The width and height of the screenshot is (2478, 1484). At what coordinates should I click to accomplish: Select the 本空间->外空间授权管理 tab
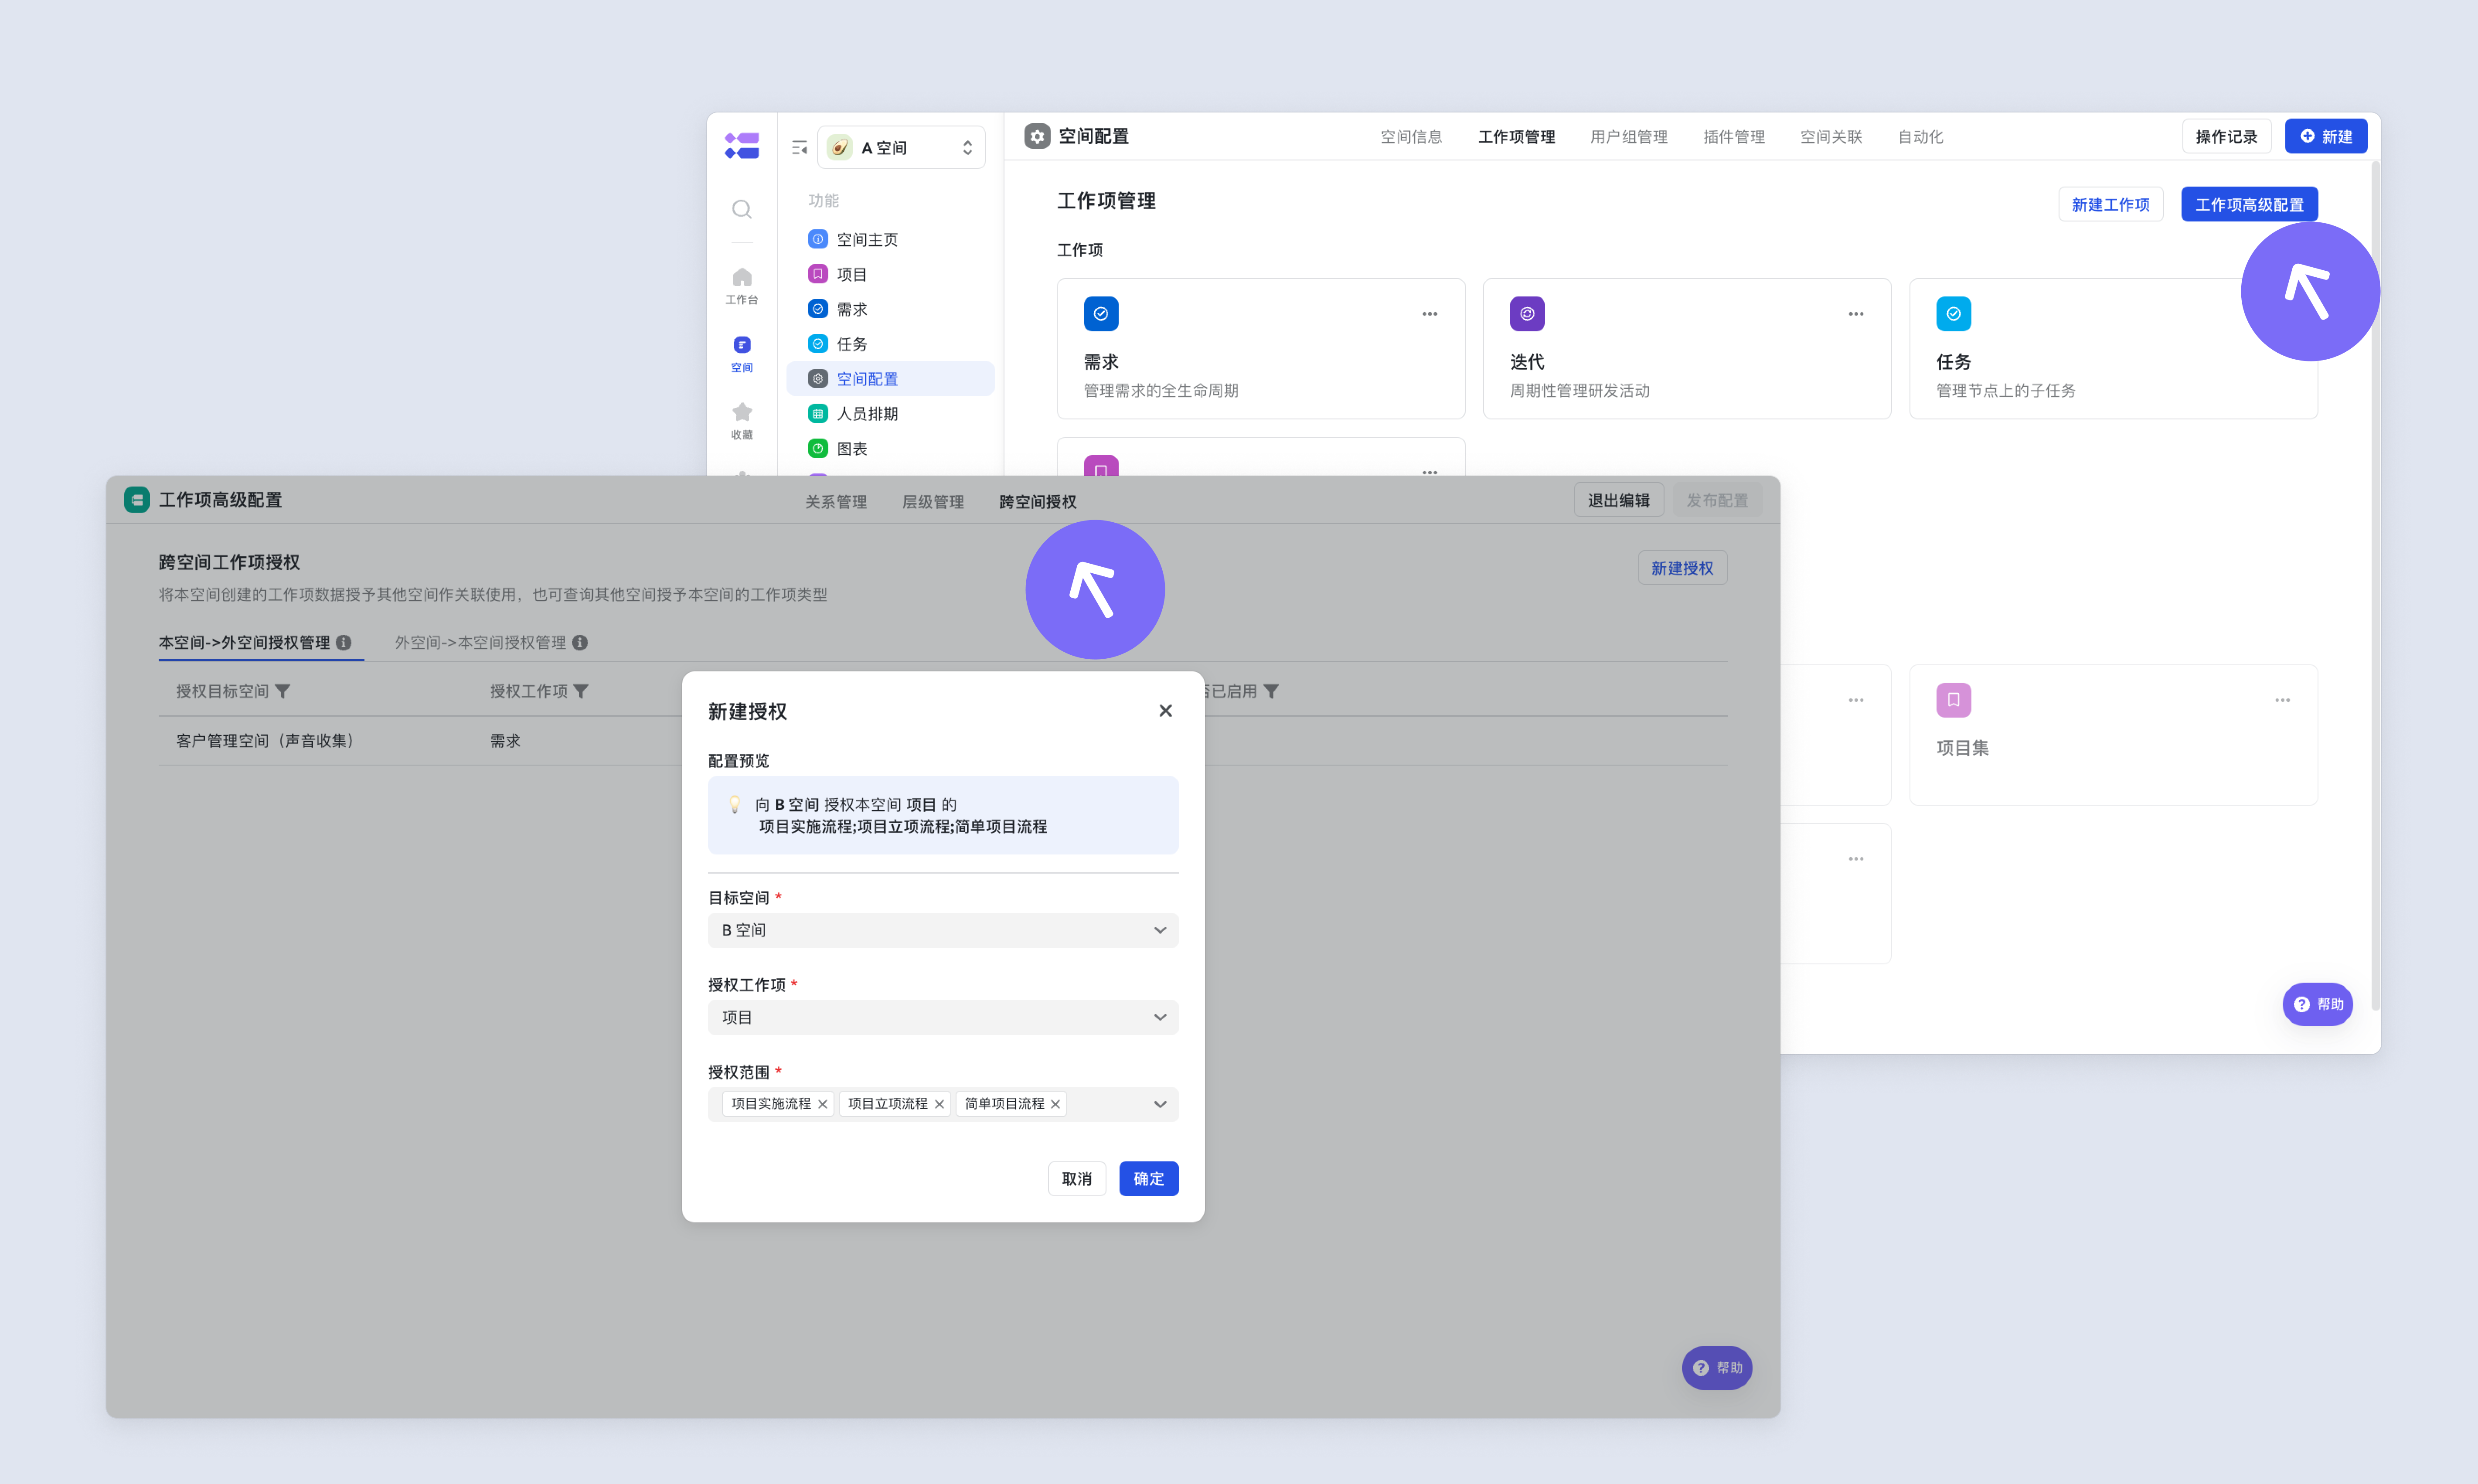(x=244, y=642)
